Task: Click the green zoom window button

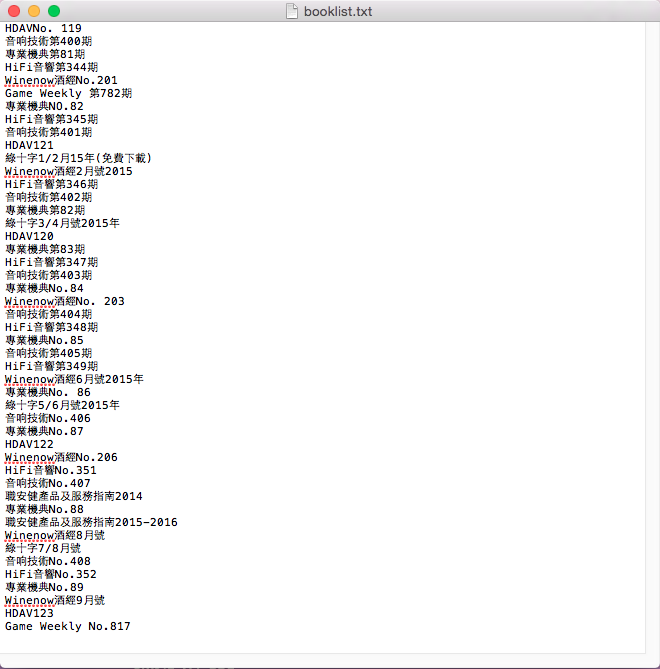Action: coord(54,11)
